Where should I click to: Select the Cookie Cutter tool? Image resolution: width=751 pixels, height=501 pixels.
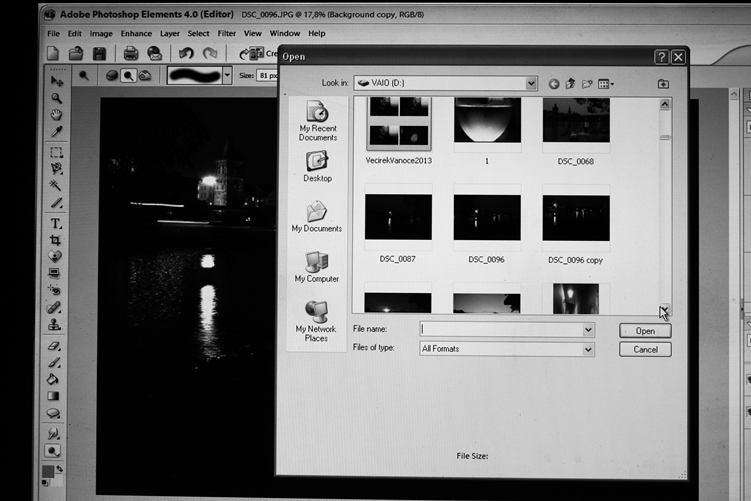click(55, 256)
